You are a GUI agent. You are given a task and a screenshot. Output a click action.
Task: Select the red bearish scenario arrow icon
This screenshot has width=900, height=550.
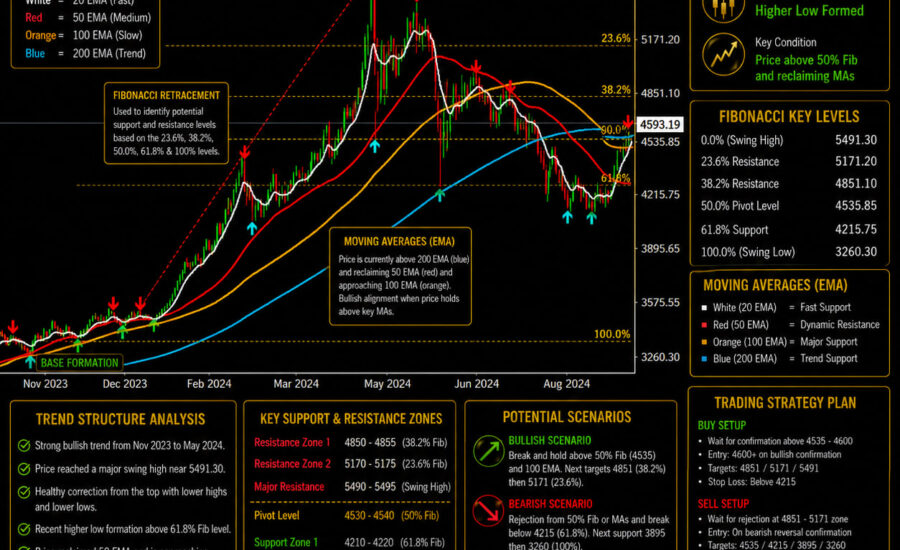[x=488, y=510]
